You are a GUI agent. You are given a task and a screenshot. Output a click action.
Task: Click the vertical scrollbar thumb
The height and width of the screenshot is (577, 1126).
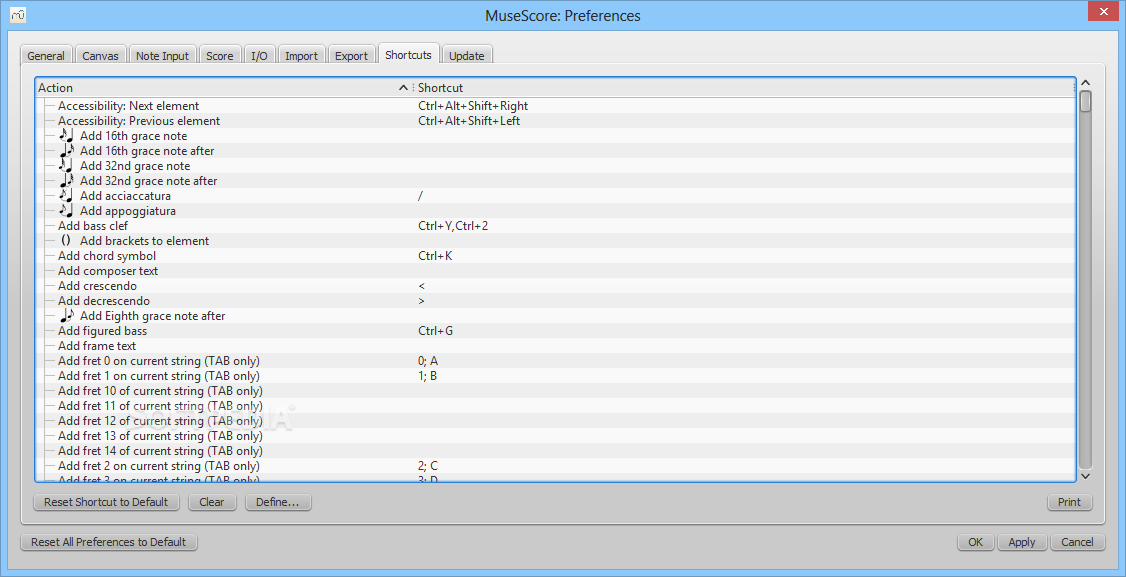pyautogui.click(x=1086, y=101)
